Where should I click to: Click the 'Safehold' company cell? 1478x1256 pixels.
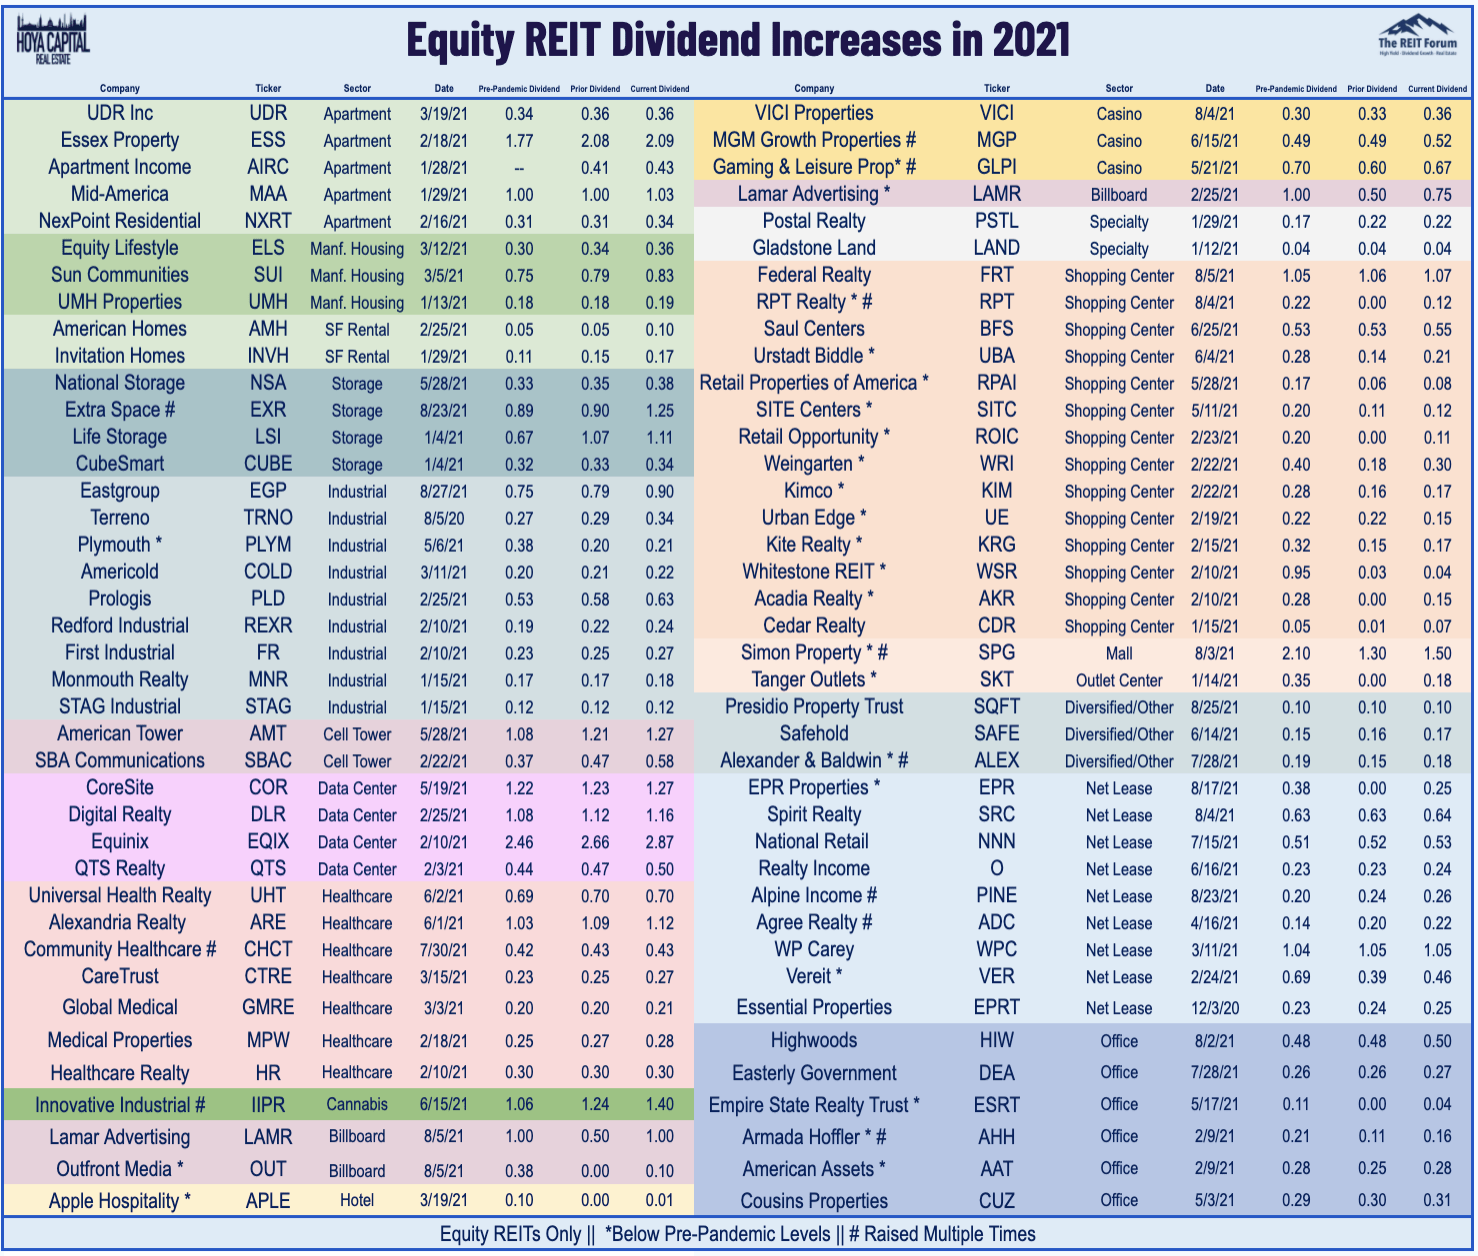tap(814, 734)
